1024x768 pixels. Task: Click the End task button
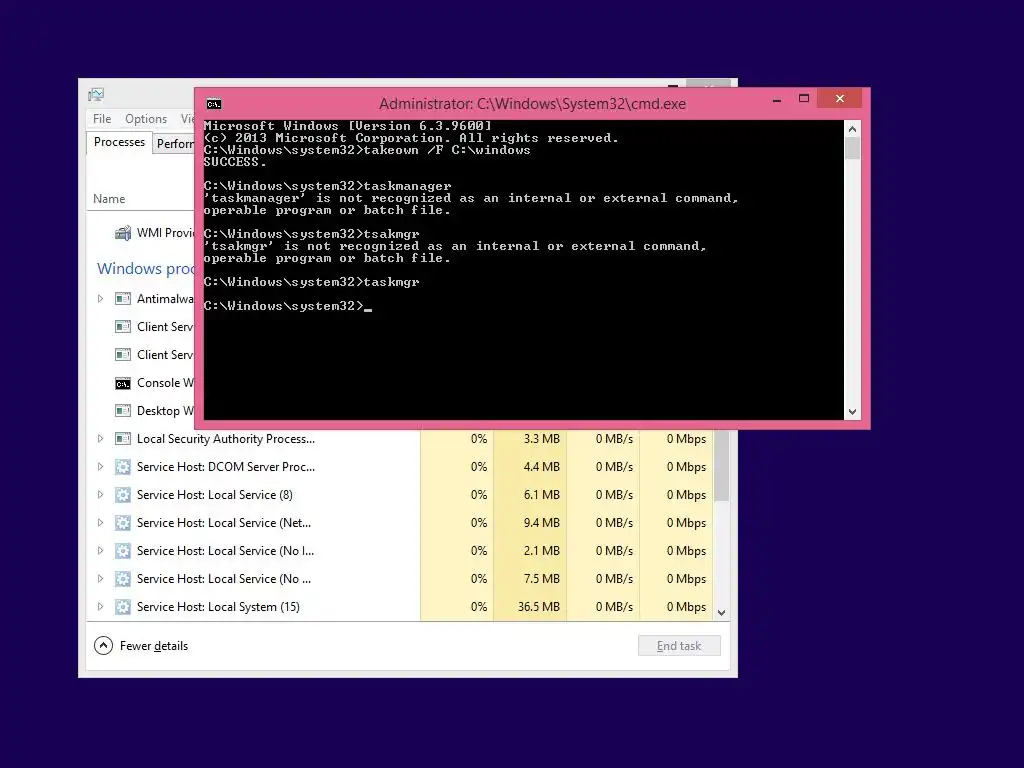pos(679,646)
